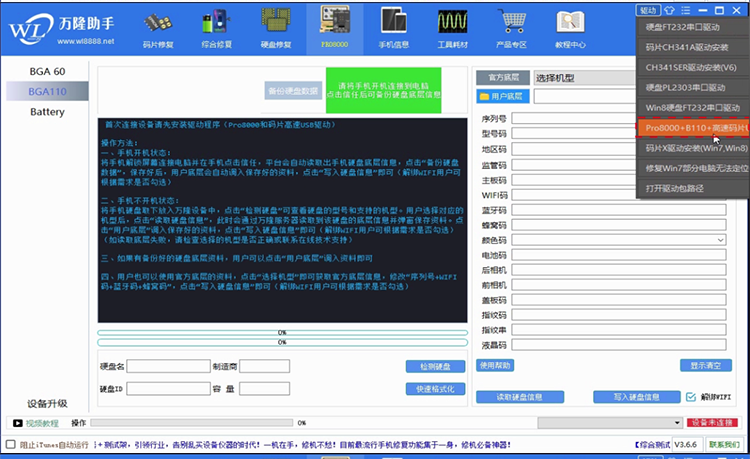Click the 使用帮助 help button
750x459 pixels.
click(495, 366)
